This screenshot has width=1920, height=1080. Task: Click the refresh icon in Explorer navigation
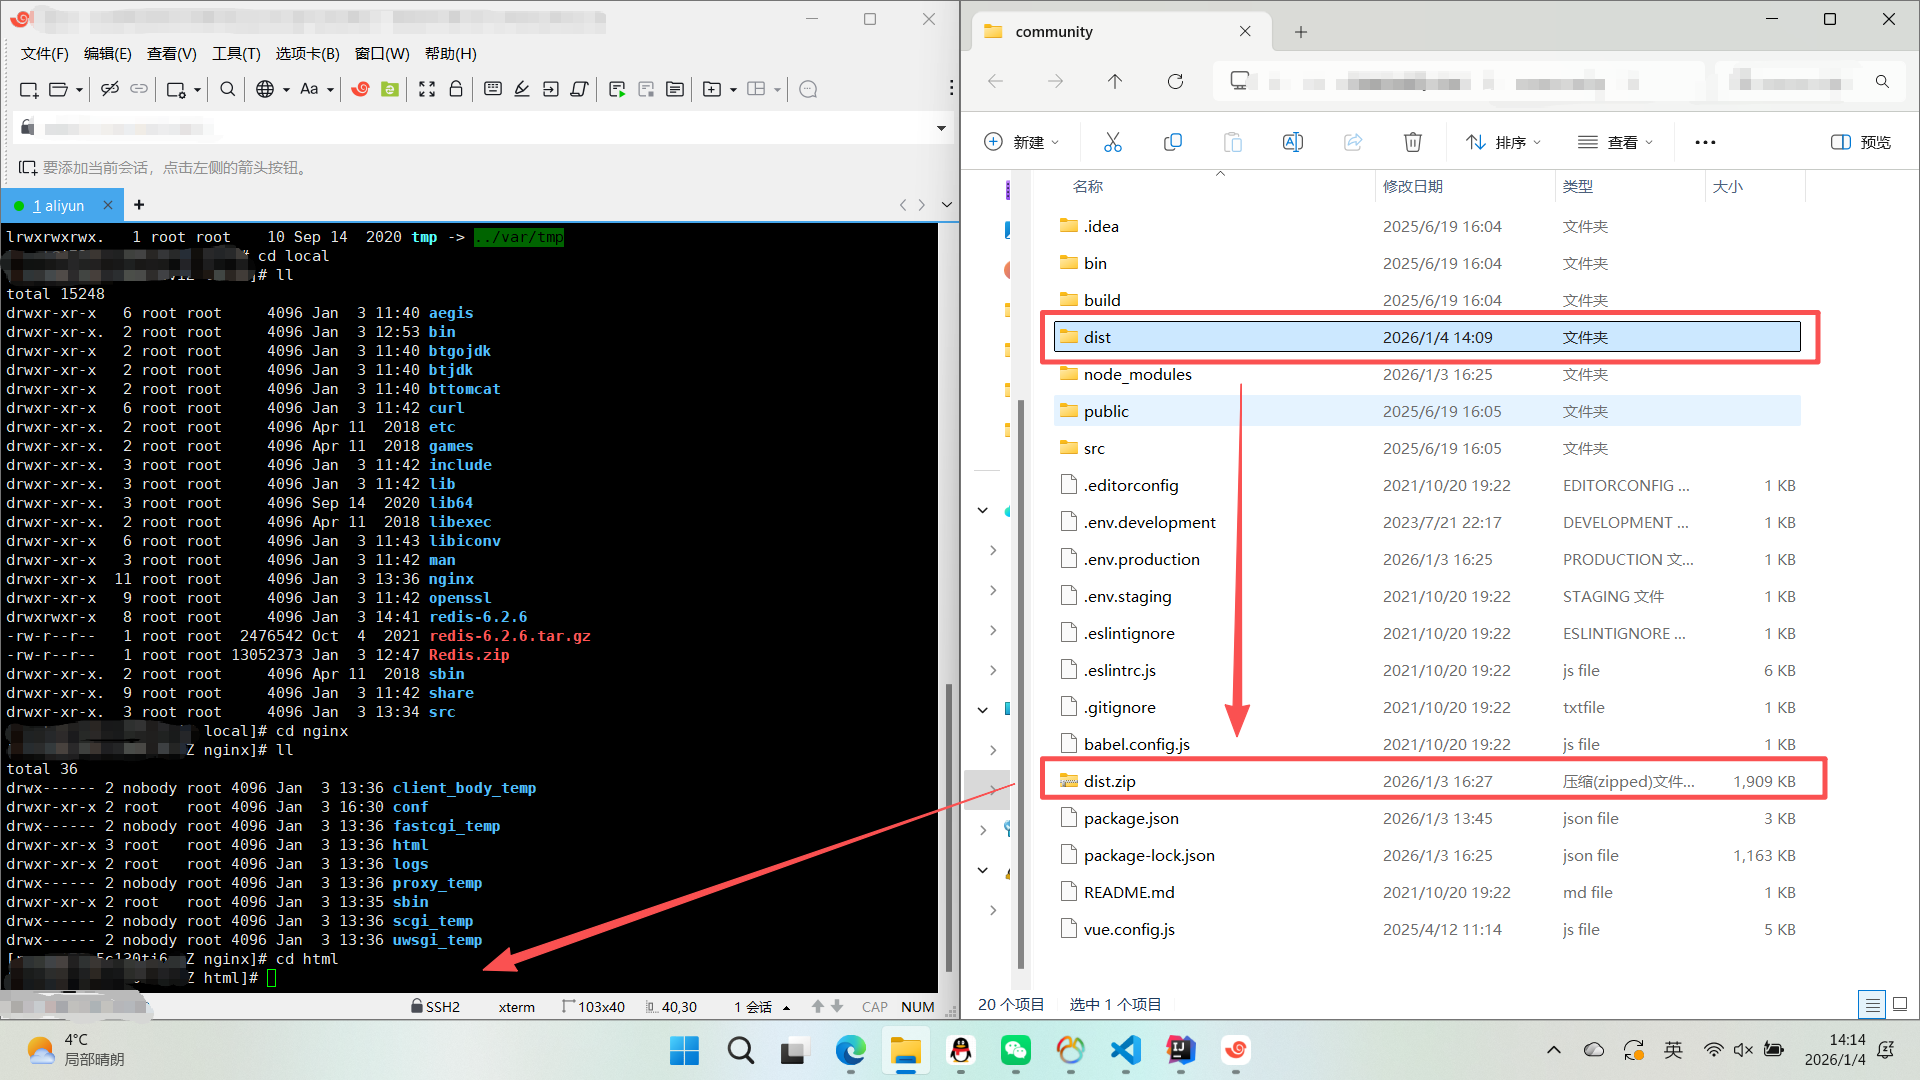[x=1175, y=82]
